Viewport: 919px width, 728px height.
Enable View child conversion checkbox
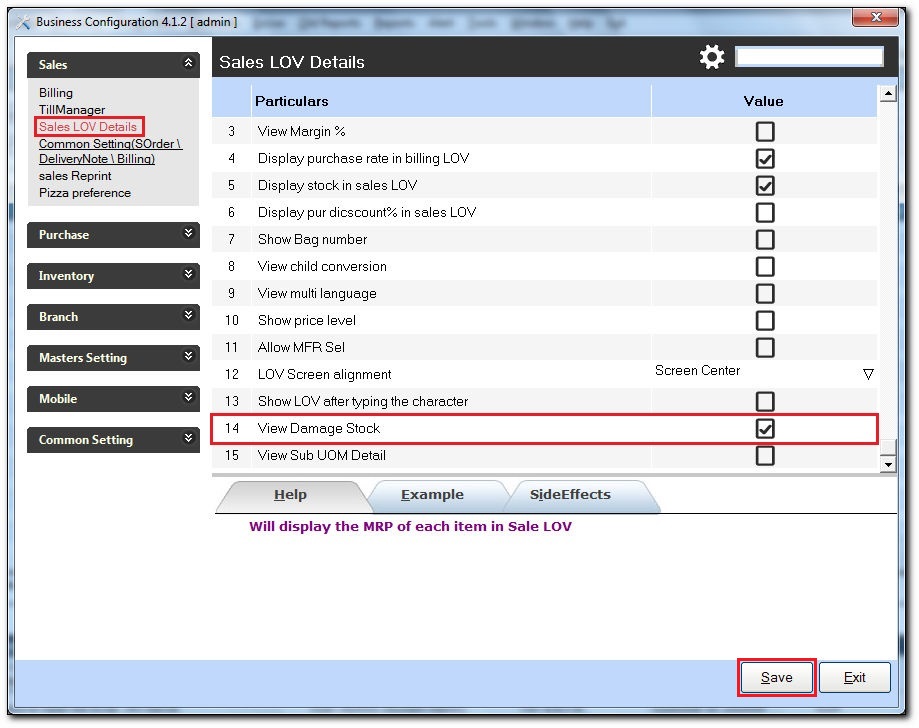pos(765,266)
